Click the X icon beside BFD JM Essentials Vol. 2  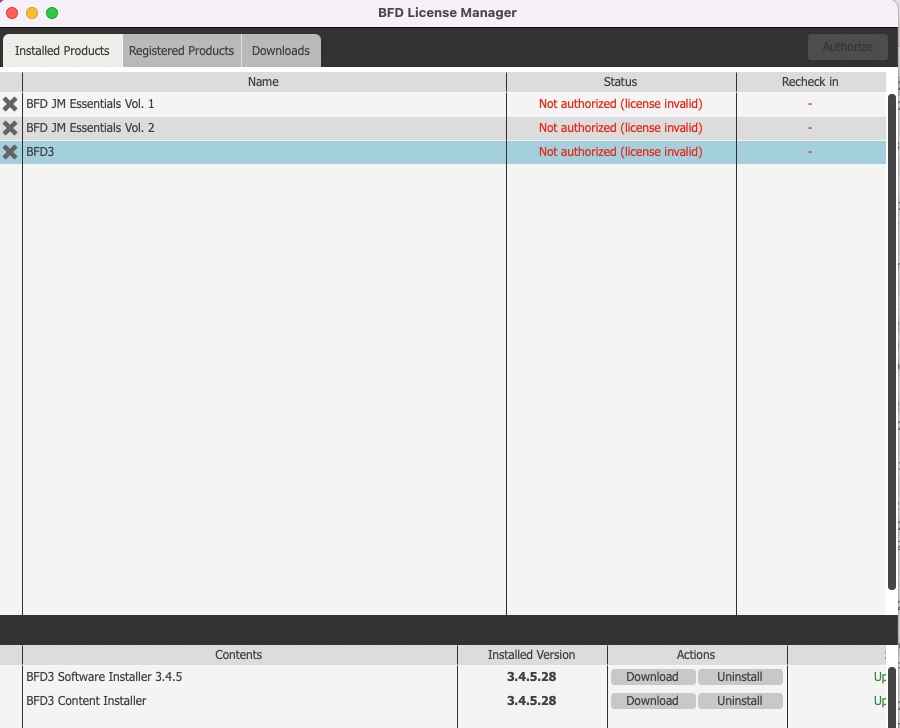click(x=10, y=128)
